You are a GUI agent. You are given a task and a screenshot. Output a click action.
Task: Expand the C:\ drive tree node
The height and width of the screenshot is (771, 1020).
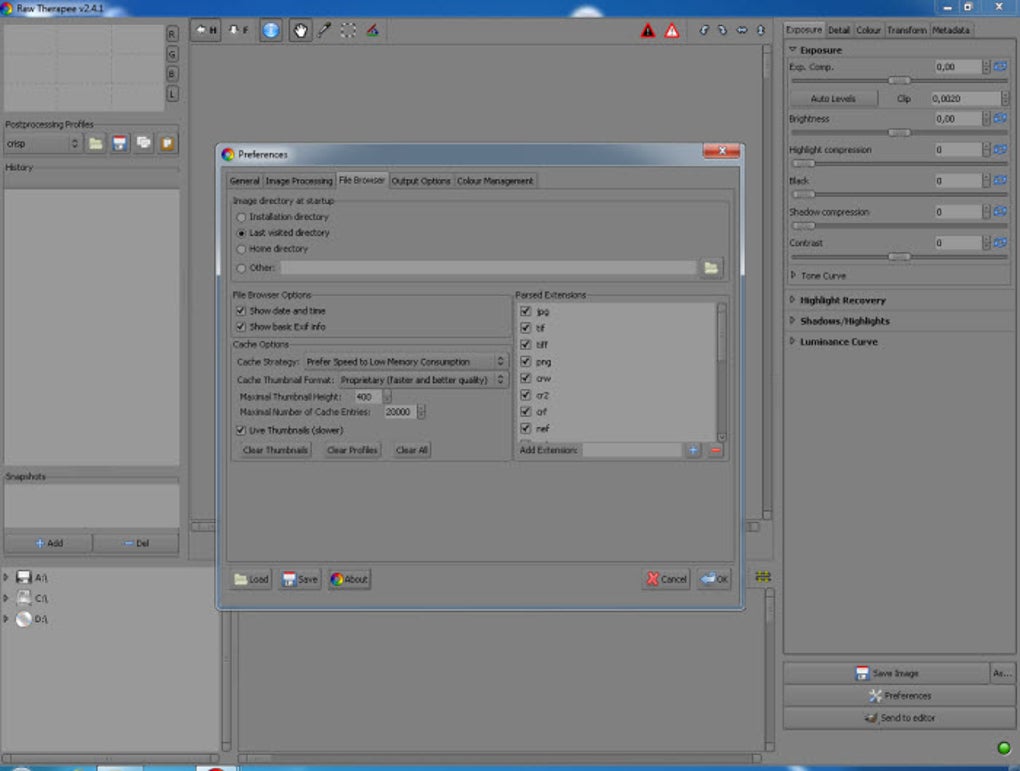click(6, 598)
